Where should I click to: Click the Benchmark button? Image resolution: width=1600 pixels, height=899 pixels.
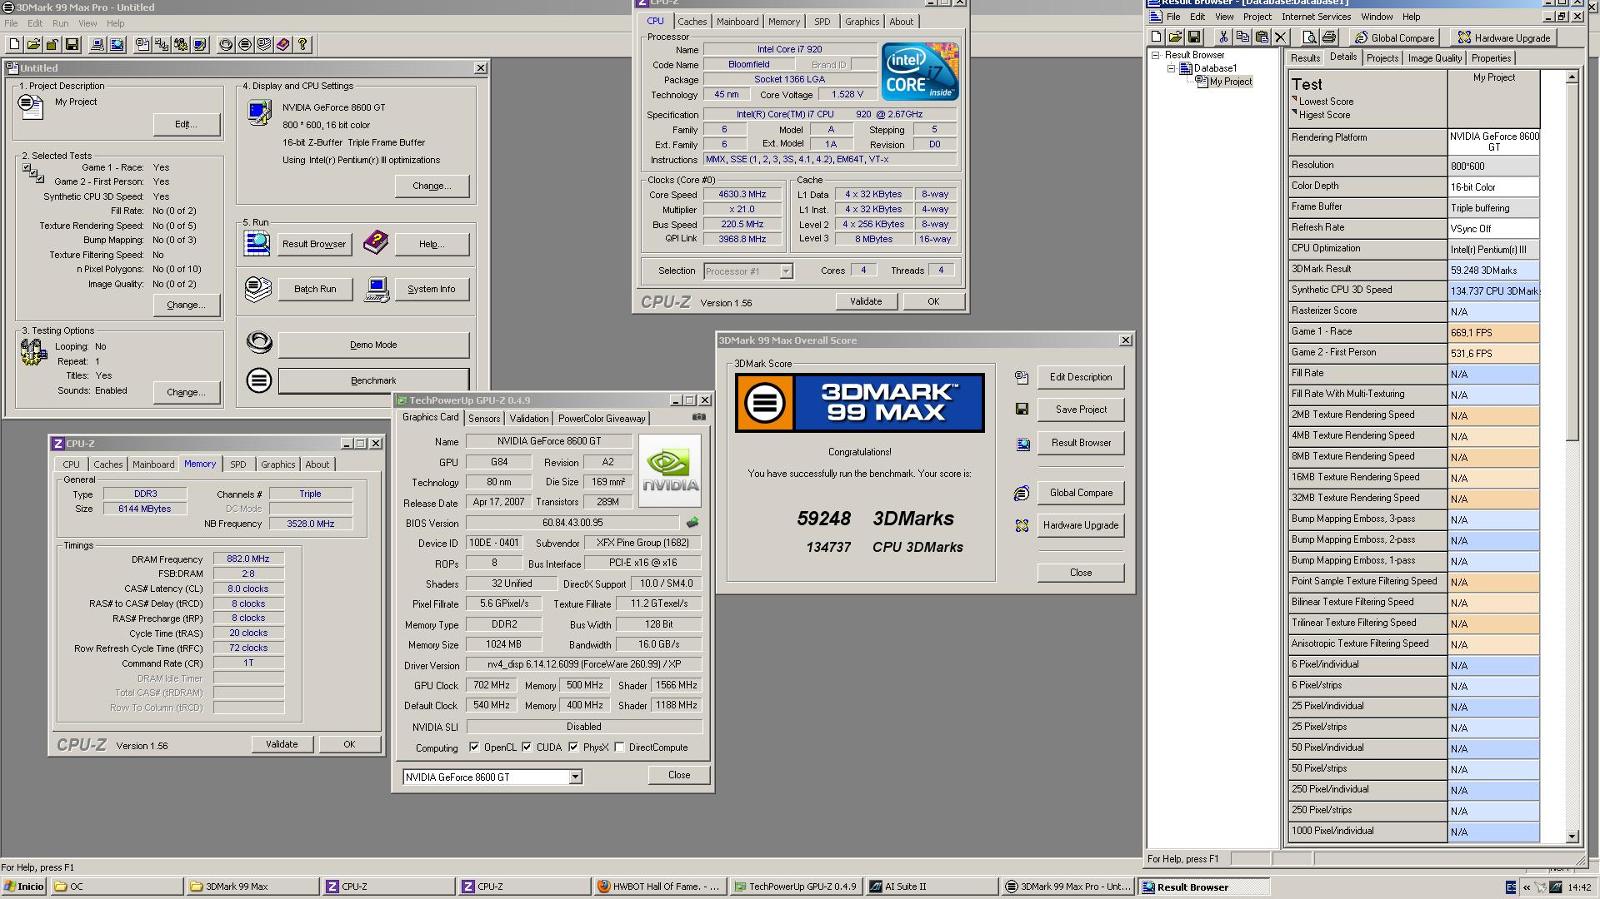pyautogui.click(x=373, y=380)
